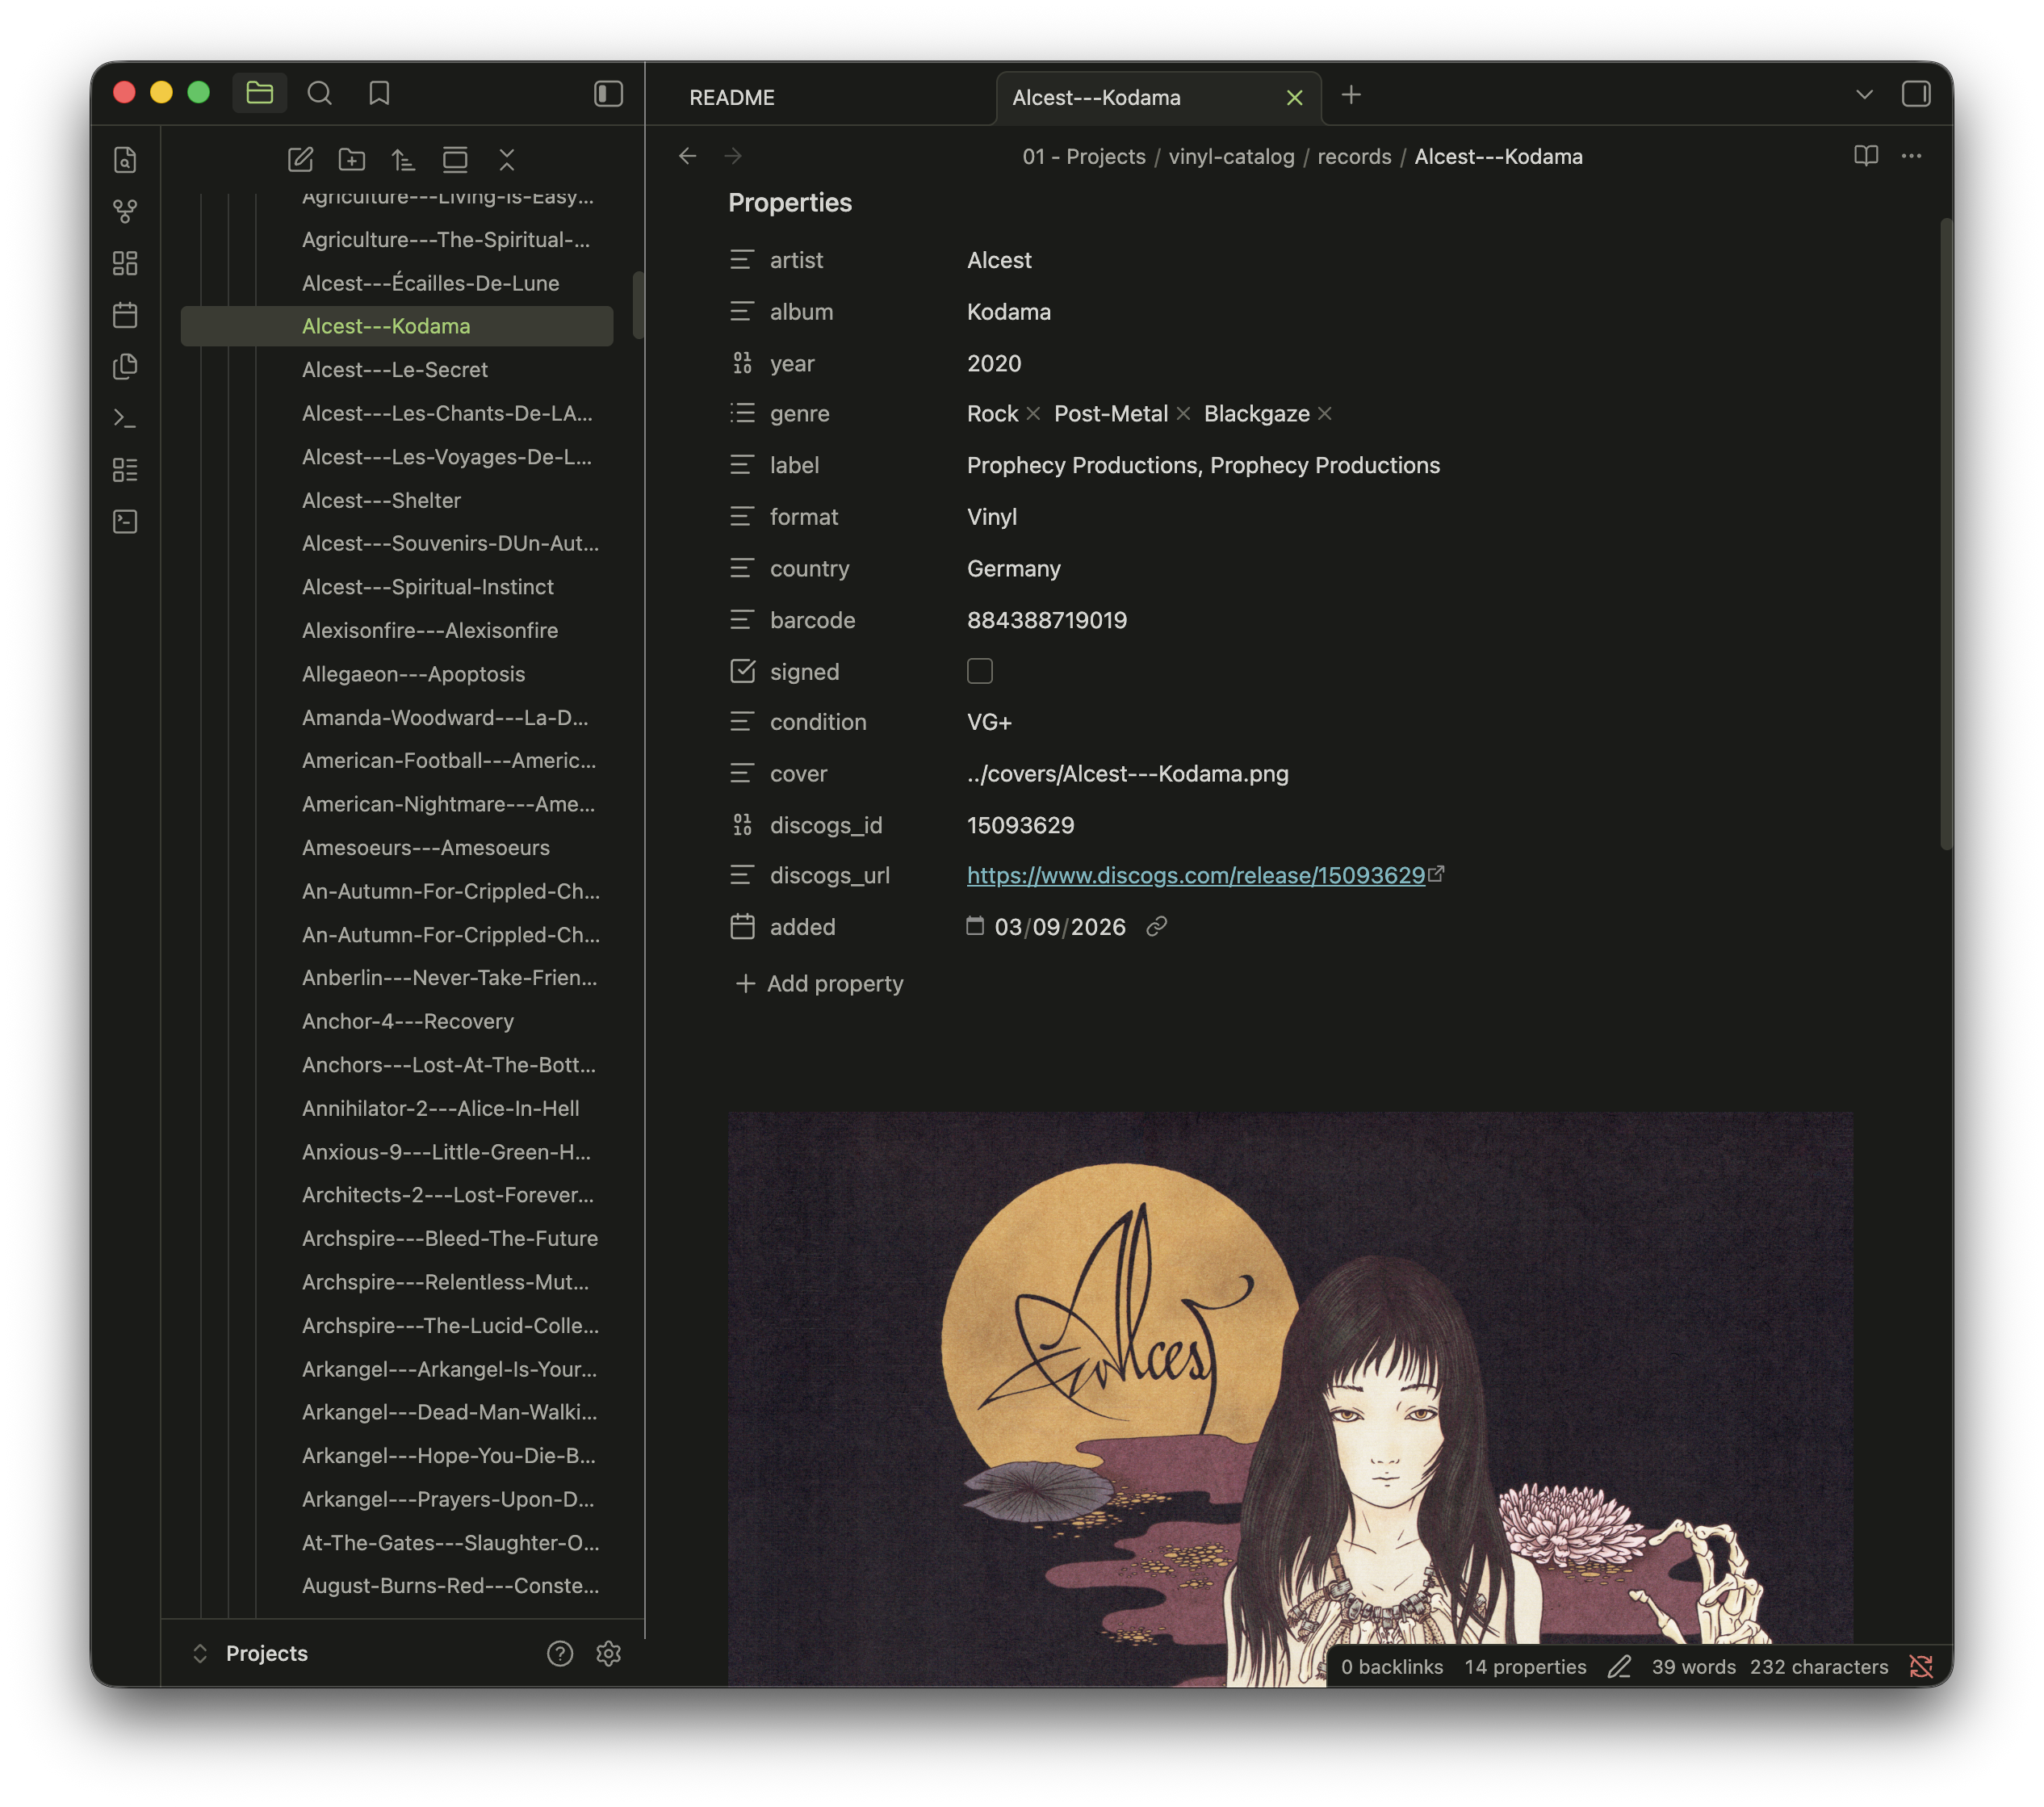Toggle the right sidebar panel
The height and width of the screenshot is (1807, 2044).
pos(1915,94)
